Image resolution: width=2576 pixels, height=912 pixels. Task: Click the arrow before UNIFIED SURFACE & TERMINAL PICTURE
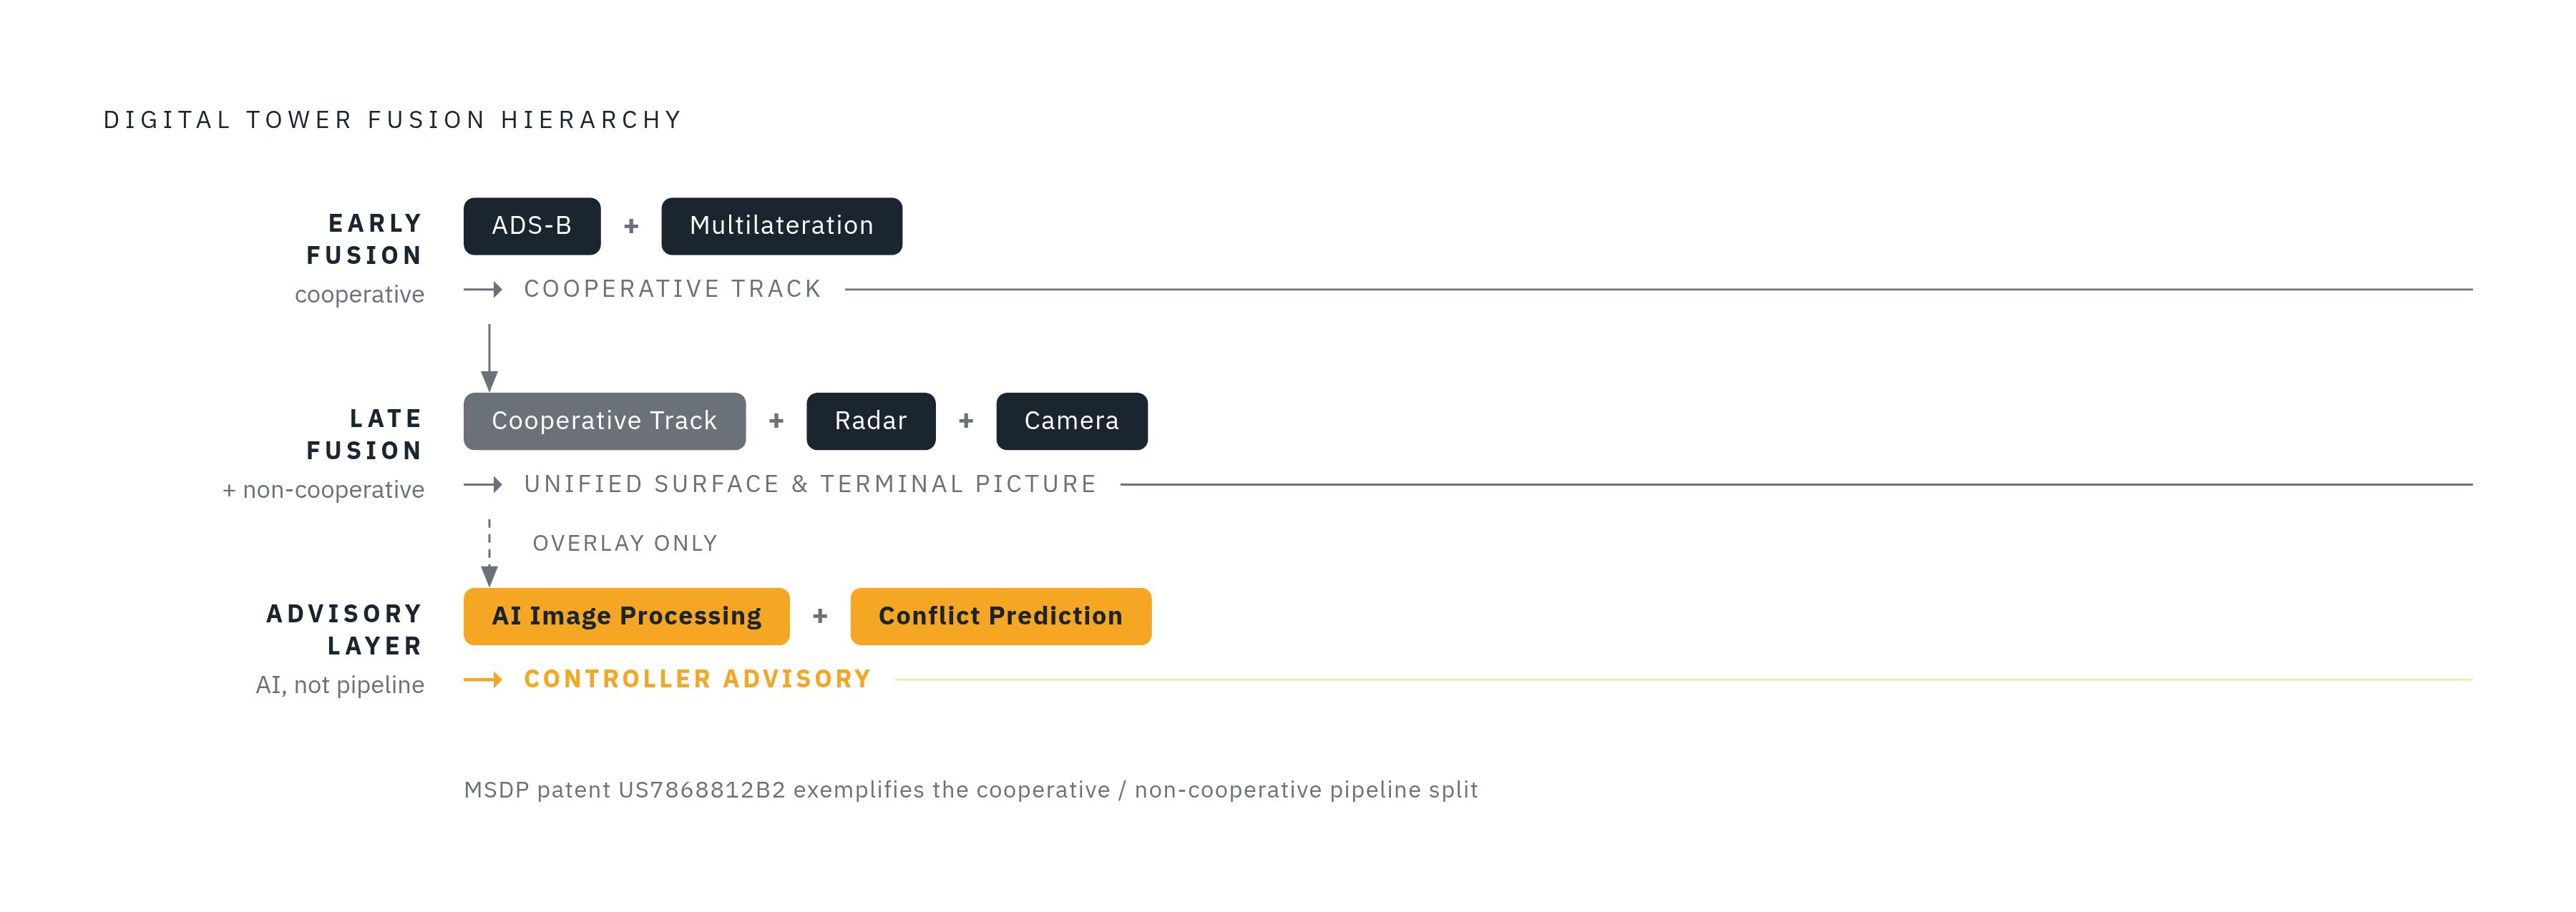(483, 485)
